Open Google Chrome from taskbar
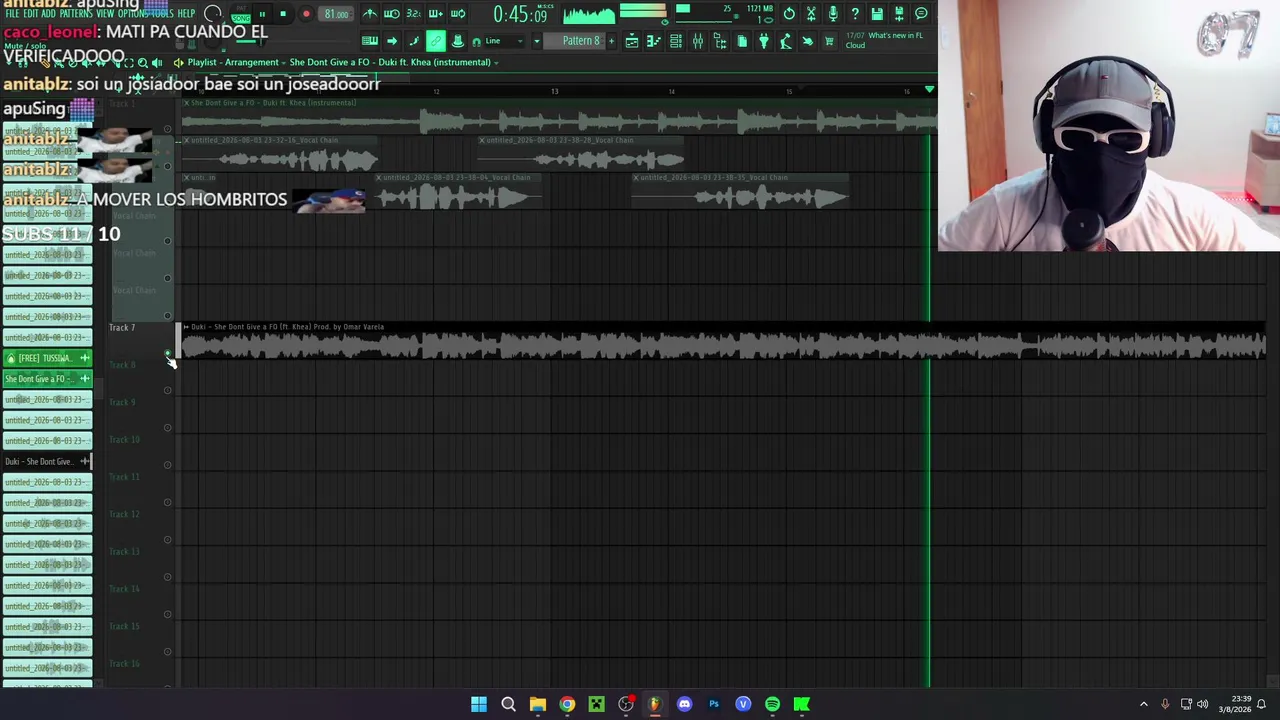Image resolution: width=1280 pixels, height=720 pixels. (x=567, y=704)
